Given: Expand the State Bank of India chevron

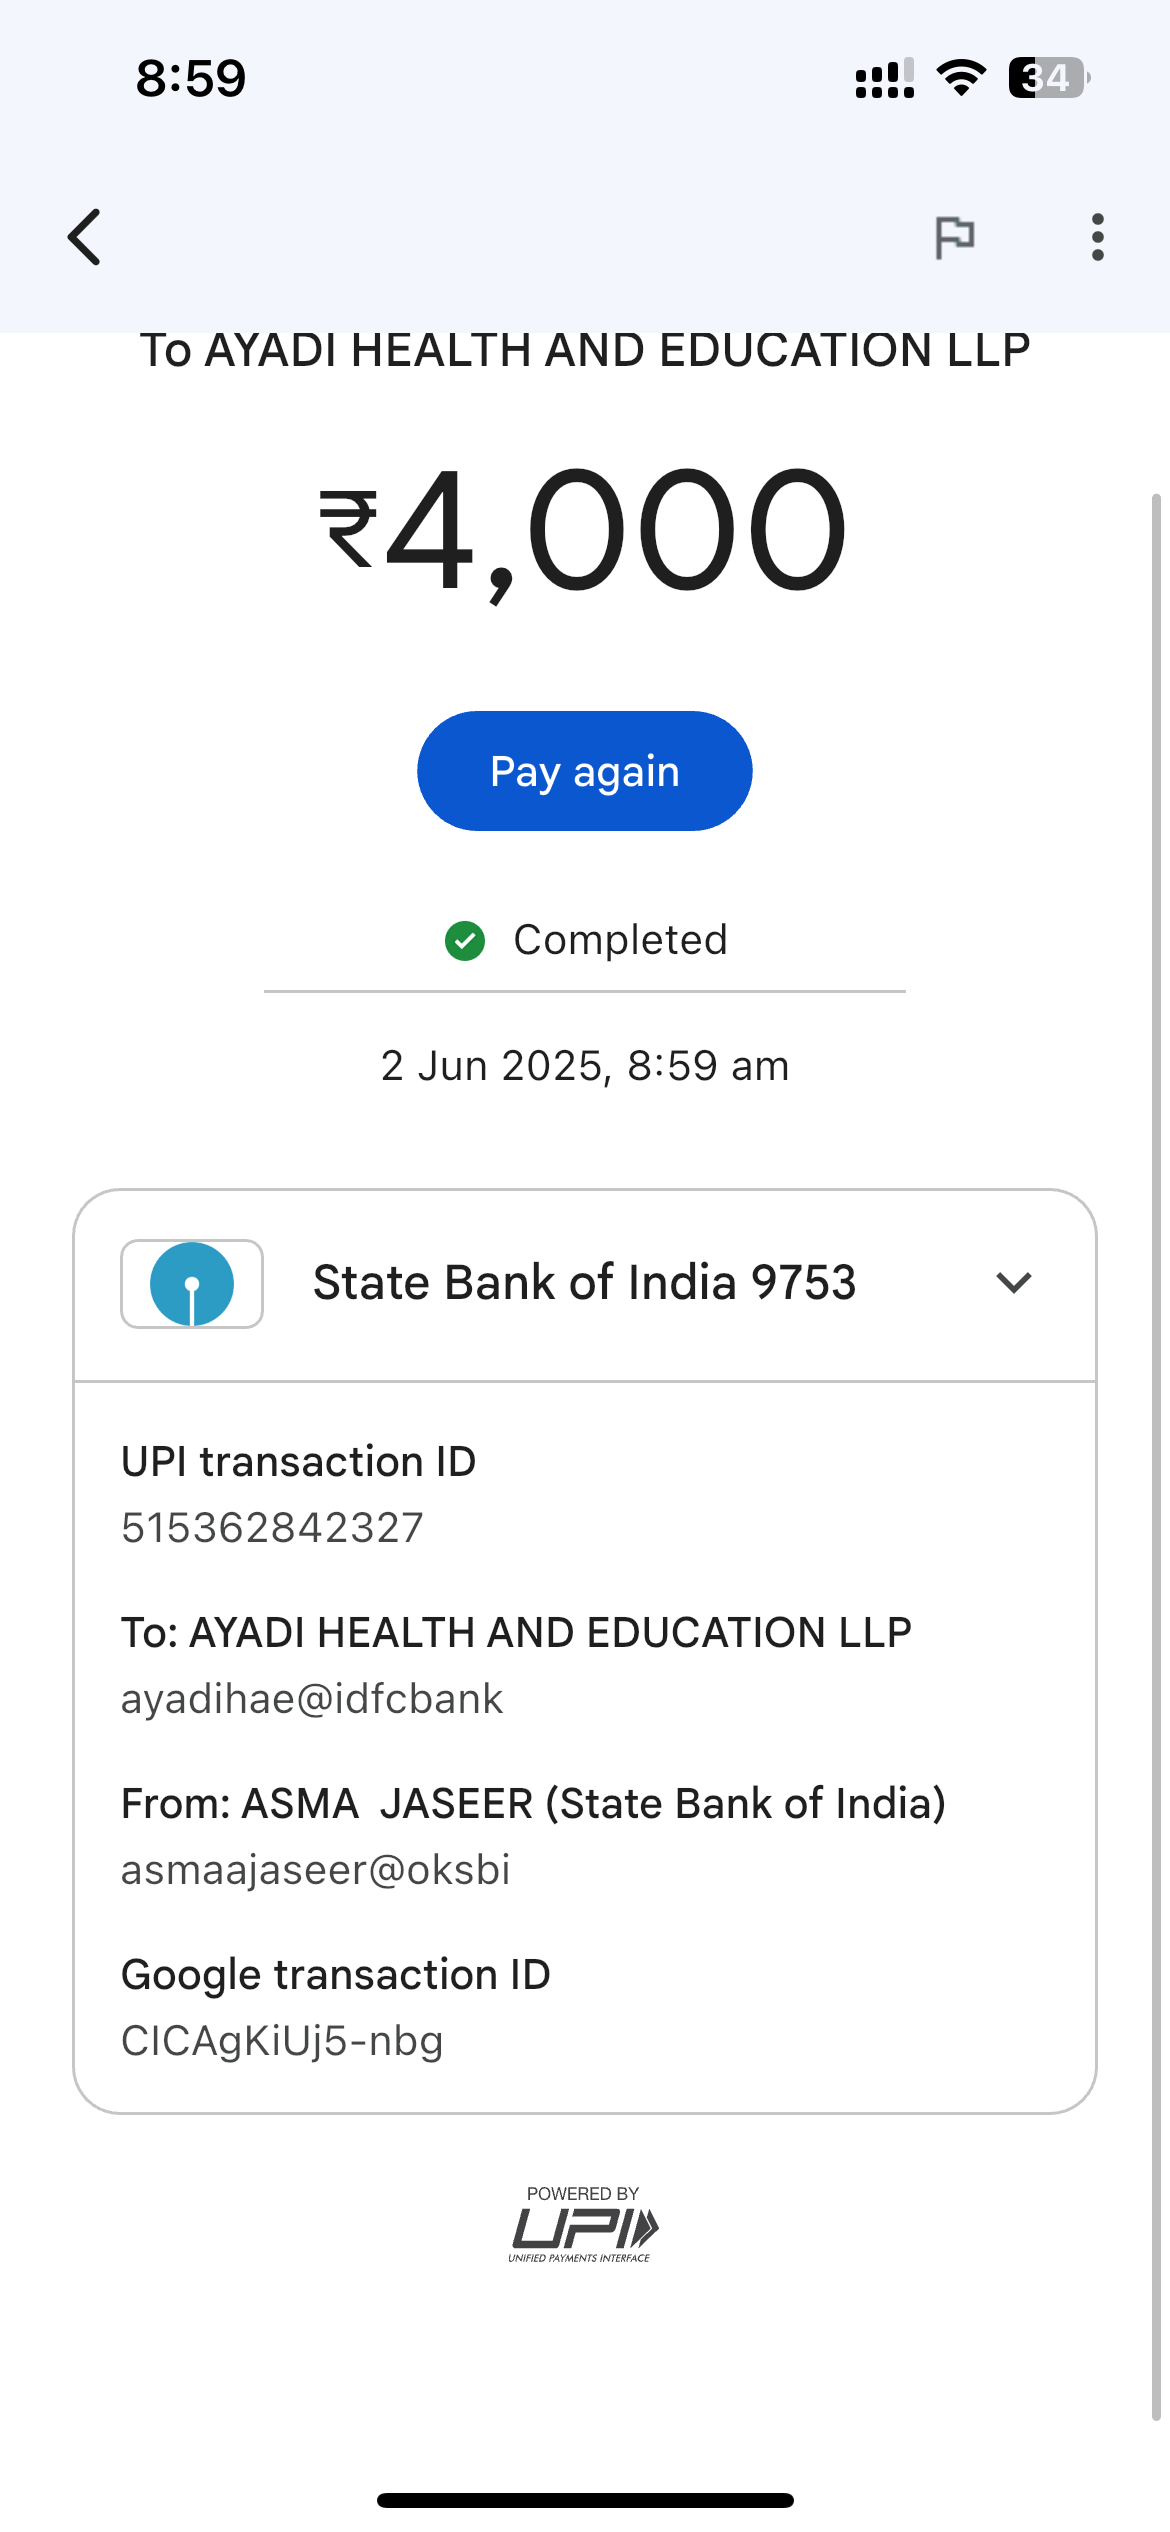Looking at the screenshot, I should (1013, 1283).
